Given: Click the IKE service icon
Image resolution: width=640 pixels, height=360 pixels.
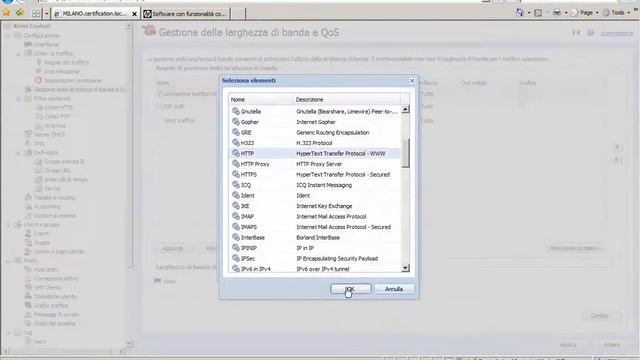Looking at the screenshot, I should click(236, 206).
